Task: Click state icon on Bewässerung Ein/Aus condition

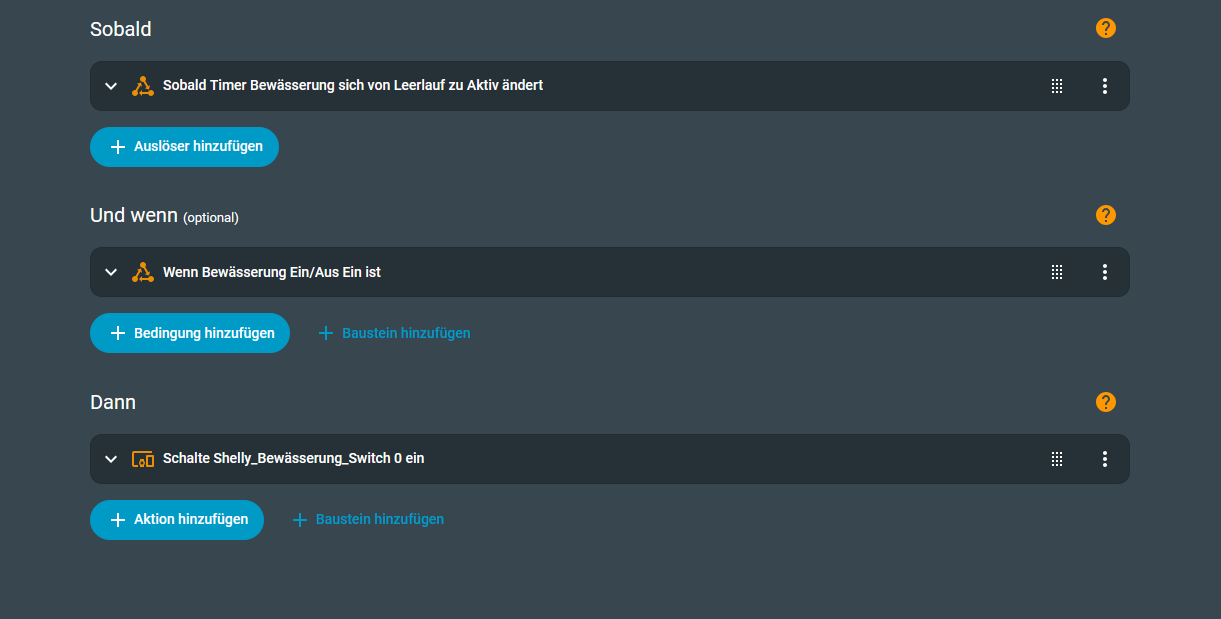Action: (143, 272)
